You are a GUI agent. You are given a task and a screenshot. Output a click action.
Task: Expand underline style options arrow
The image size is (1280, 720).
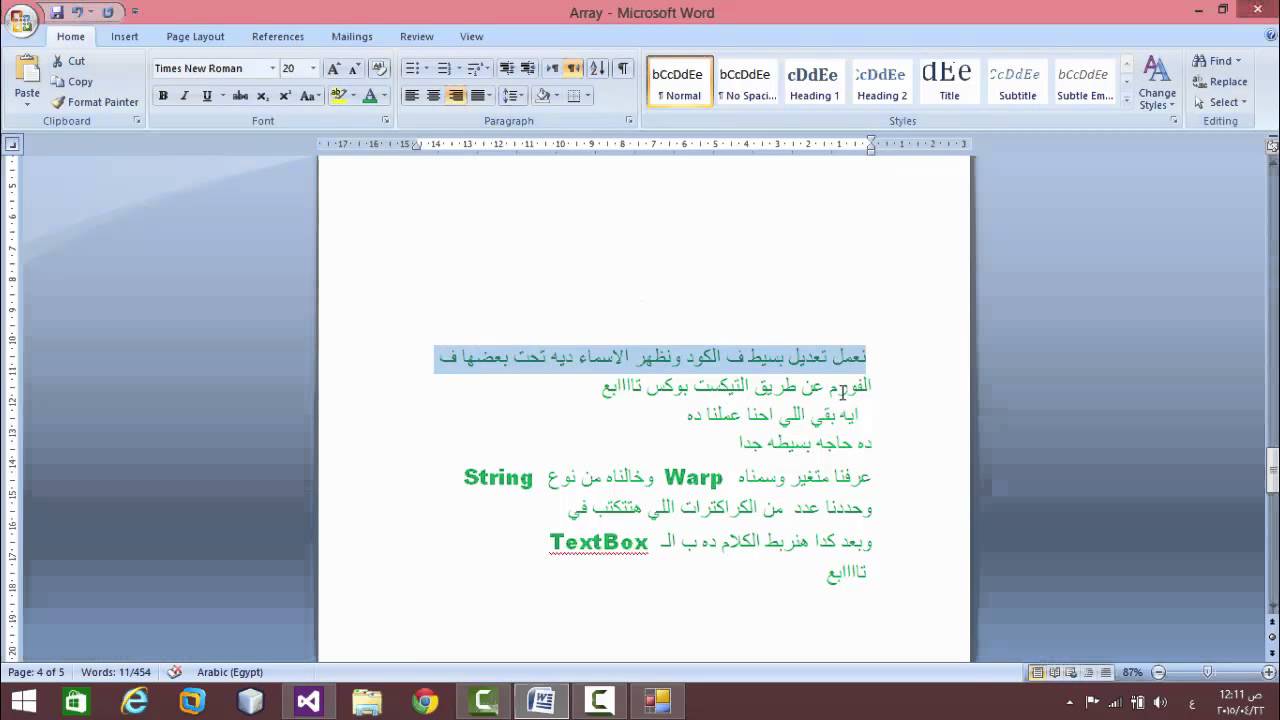coord(222,96)
